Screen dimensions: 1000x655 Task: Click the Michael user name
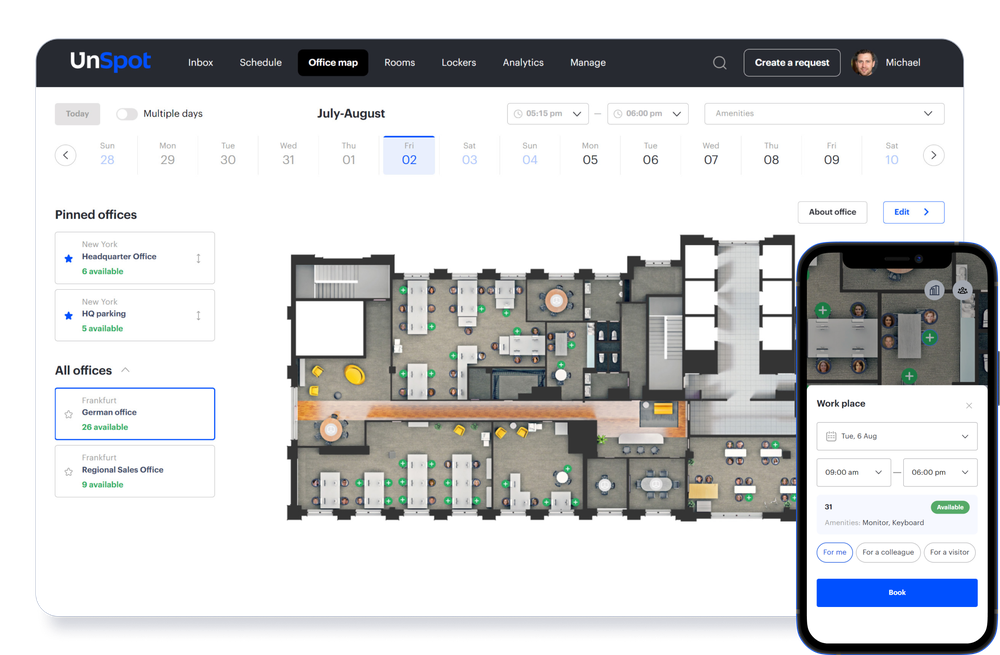click(902, 63)
